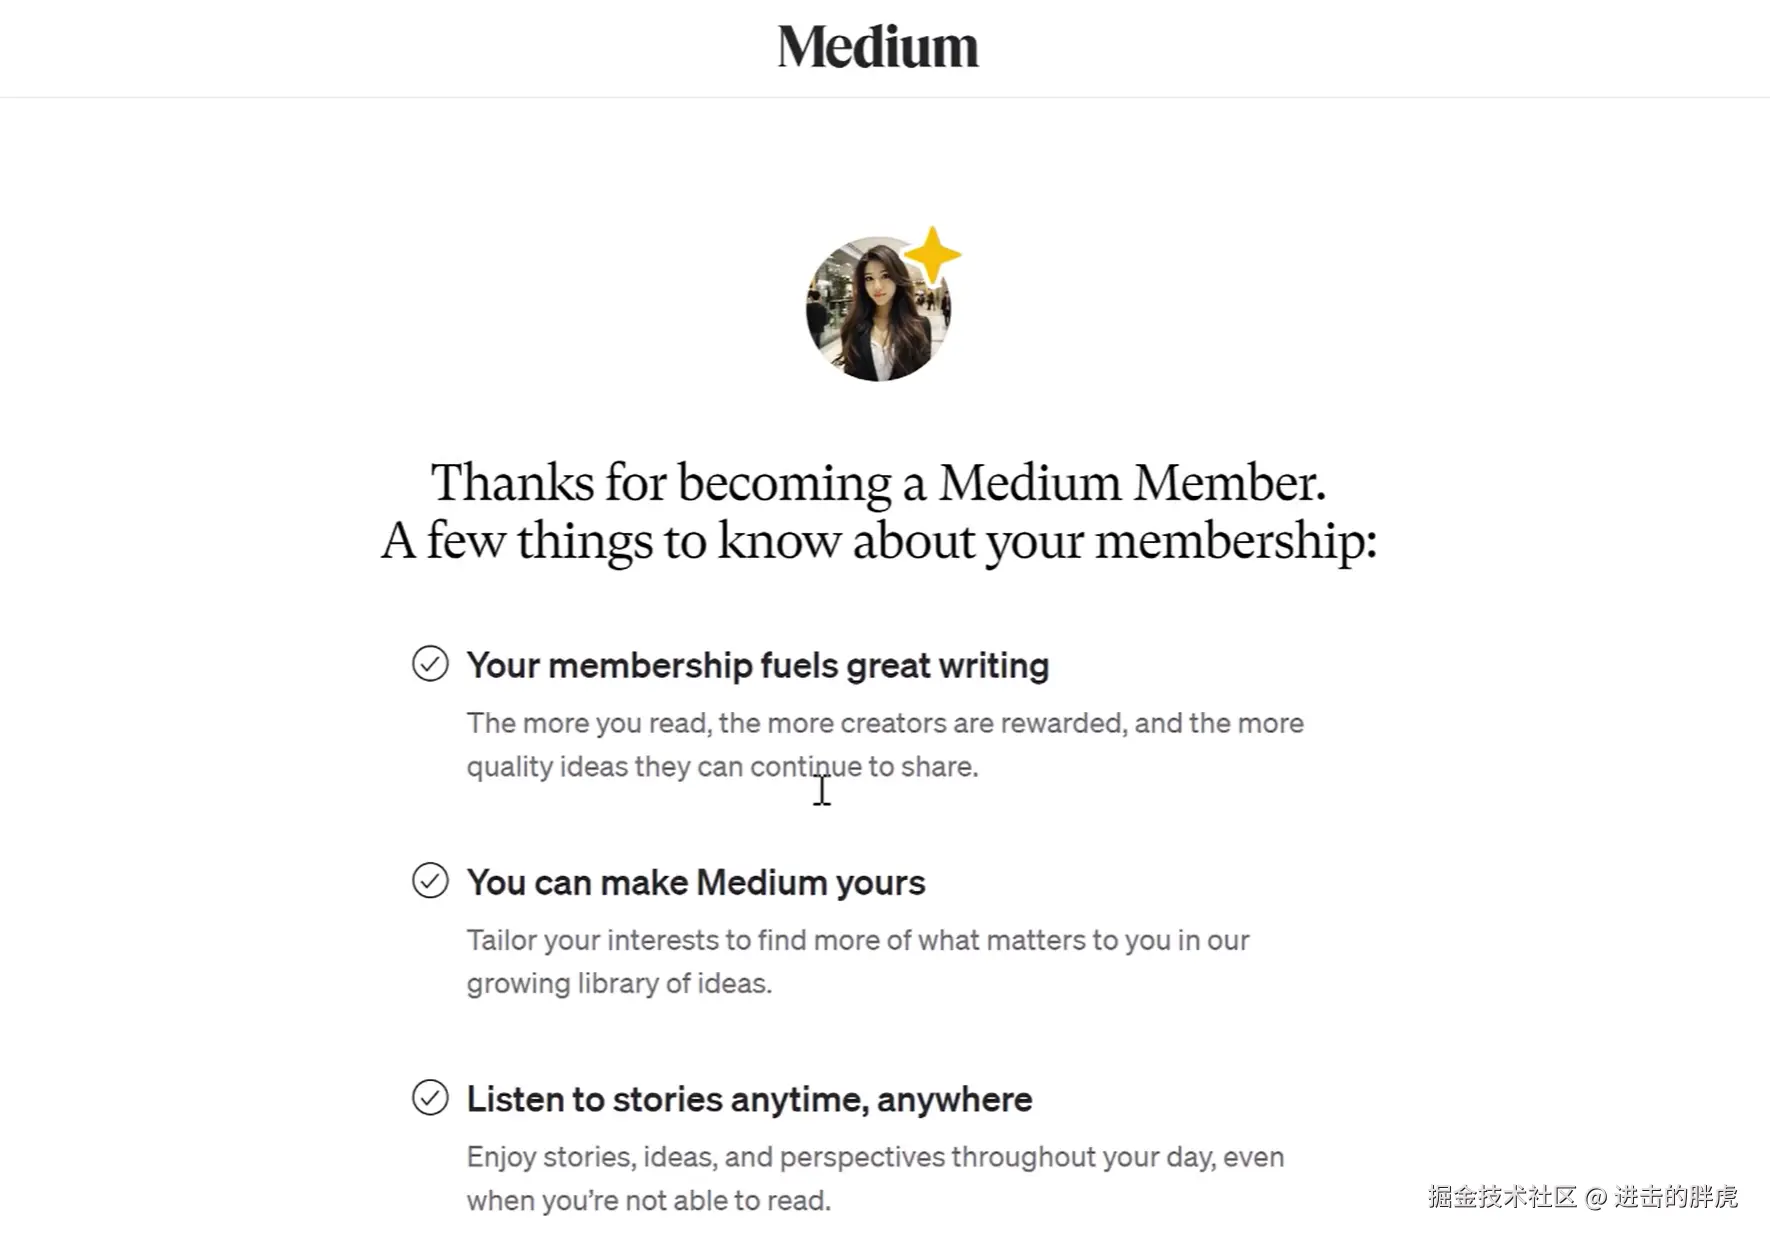Click the checkmark beside make Medium yours
The image size is (1770, 1242).
[x=430, y=881]
